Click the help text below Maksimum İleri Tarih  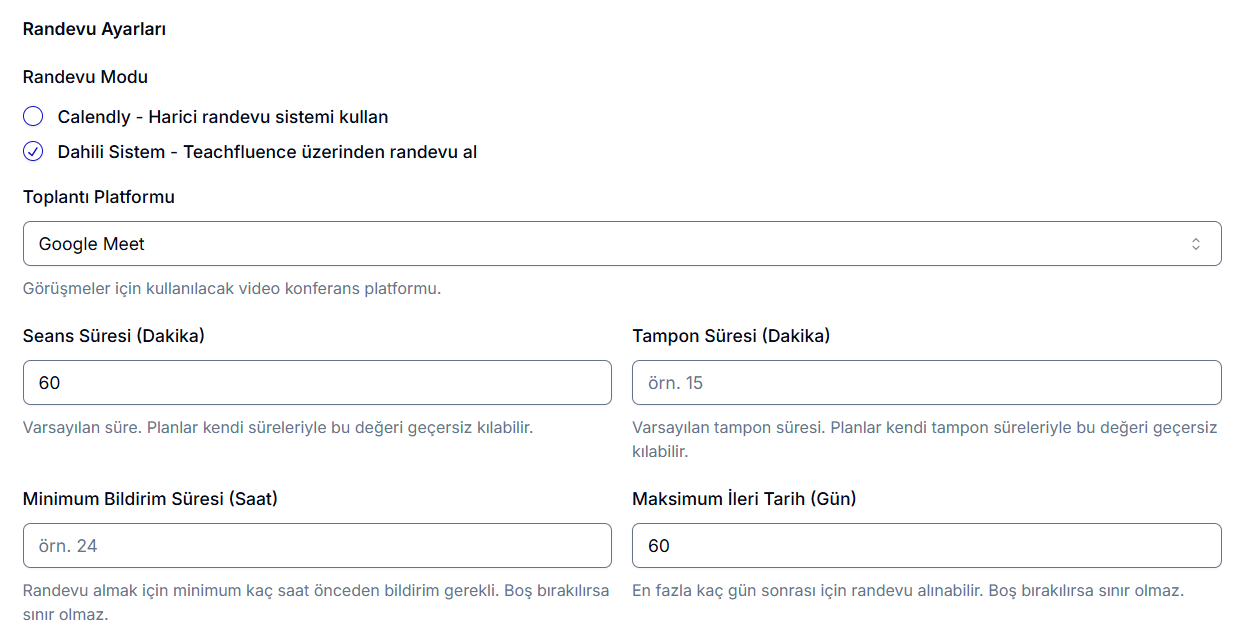click(907, 591)
